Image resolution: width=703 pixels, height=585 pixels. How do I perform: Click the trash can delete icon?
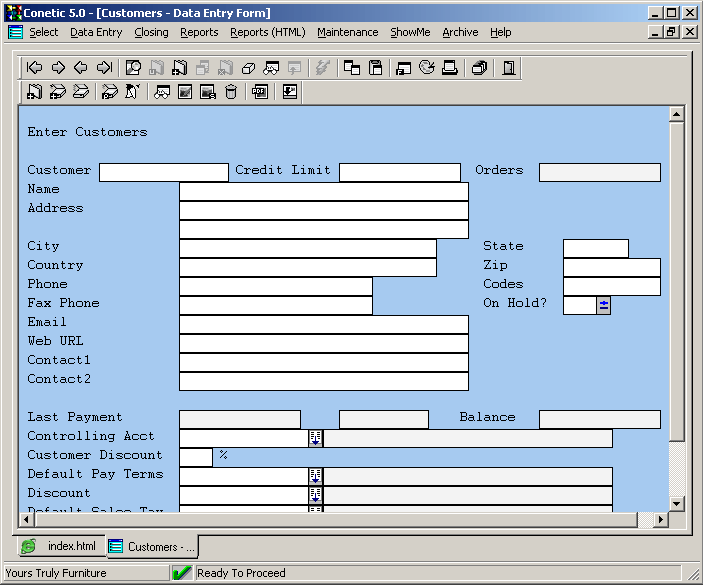(x=231, y=92)
